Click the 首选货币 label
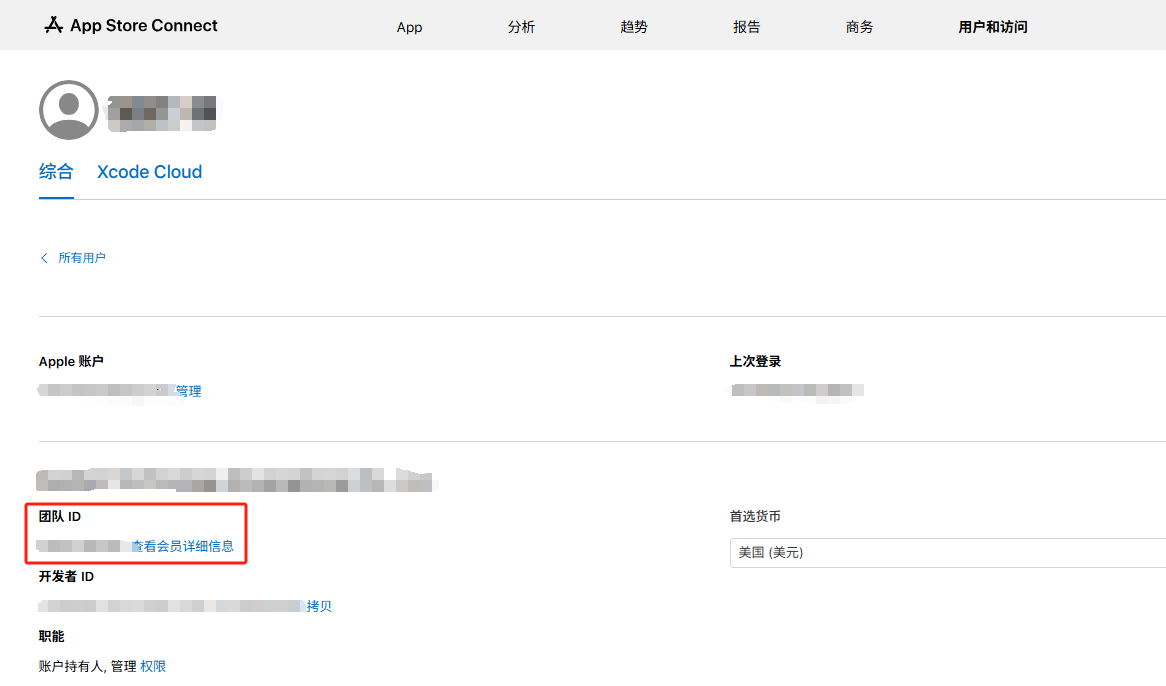This screenshot has height=686, width=1166. (756, 517)
